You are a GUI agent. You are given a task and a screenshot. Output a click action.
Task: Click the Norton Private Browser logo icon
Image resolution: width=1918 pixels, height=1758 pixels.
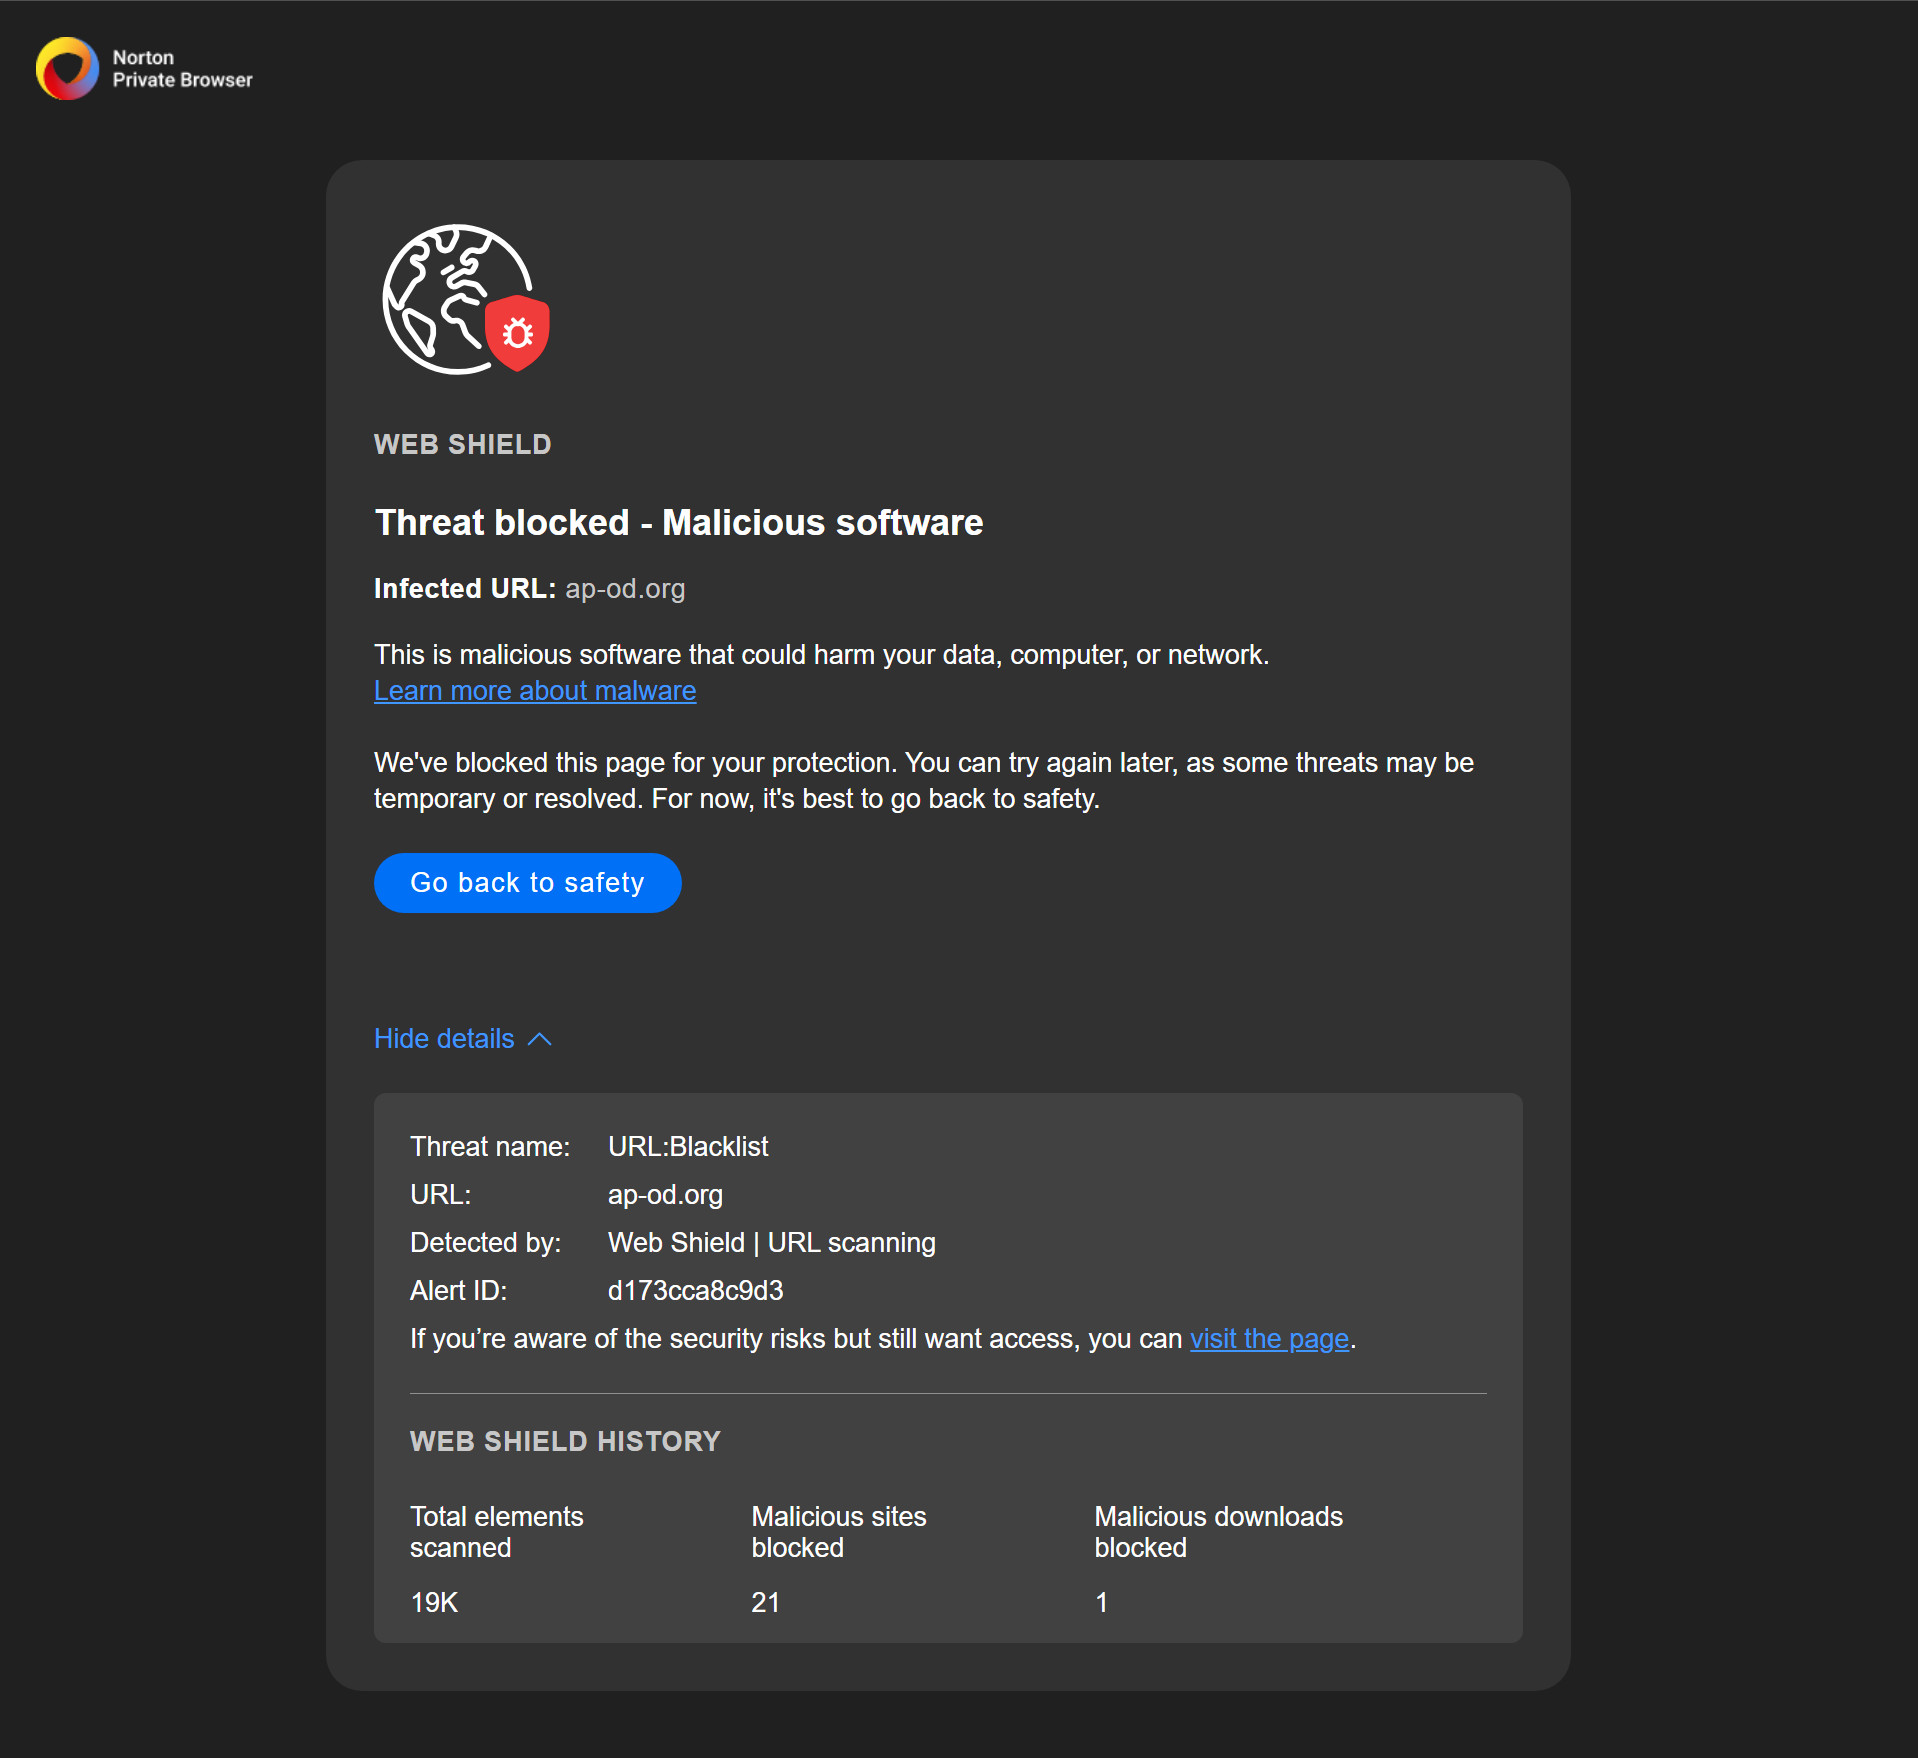click(67, 69)
